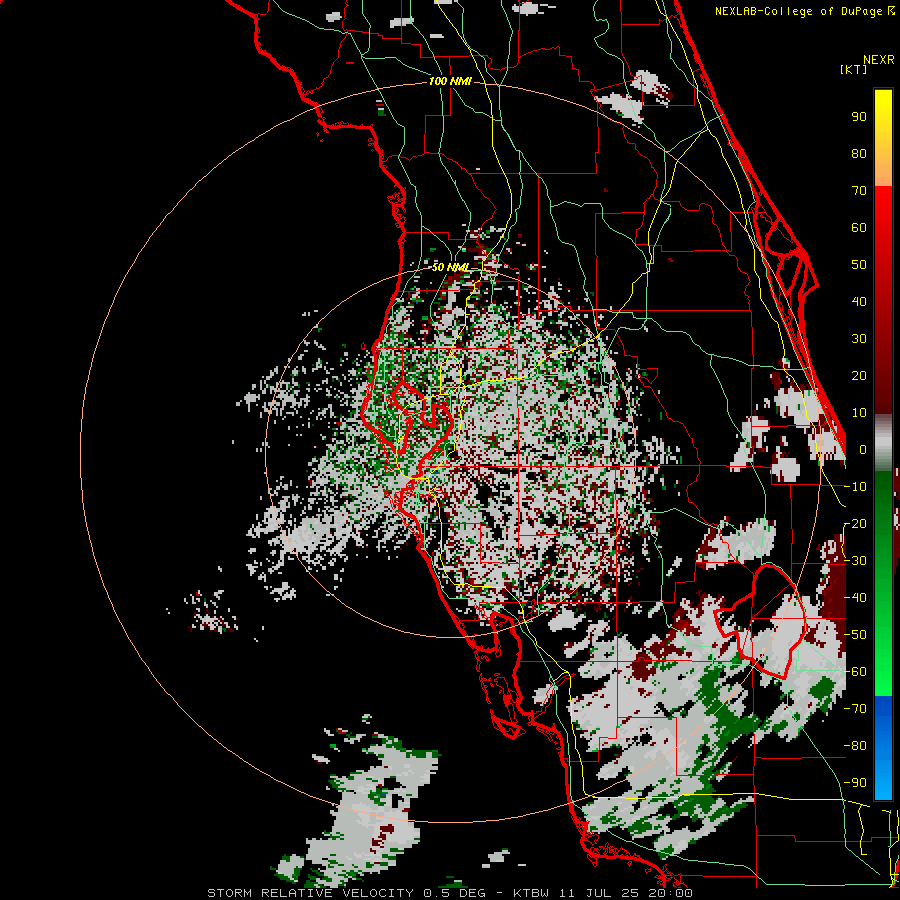900x900 pixels.
Task: Click the 0.5 DEG elevation text in caption
Action: pos(454,893)
